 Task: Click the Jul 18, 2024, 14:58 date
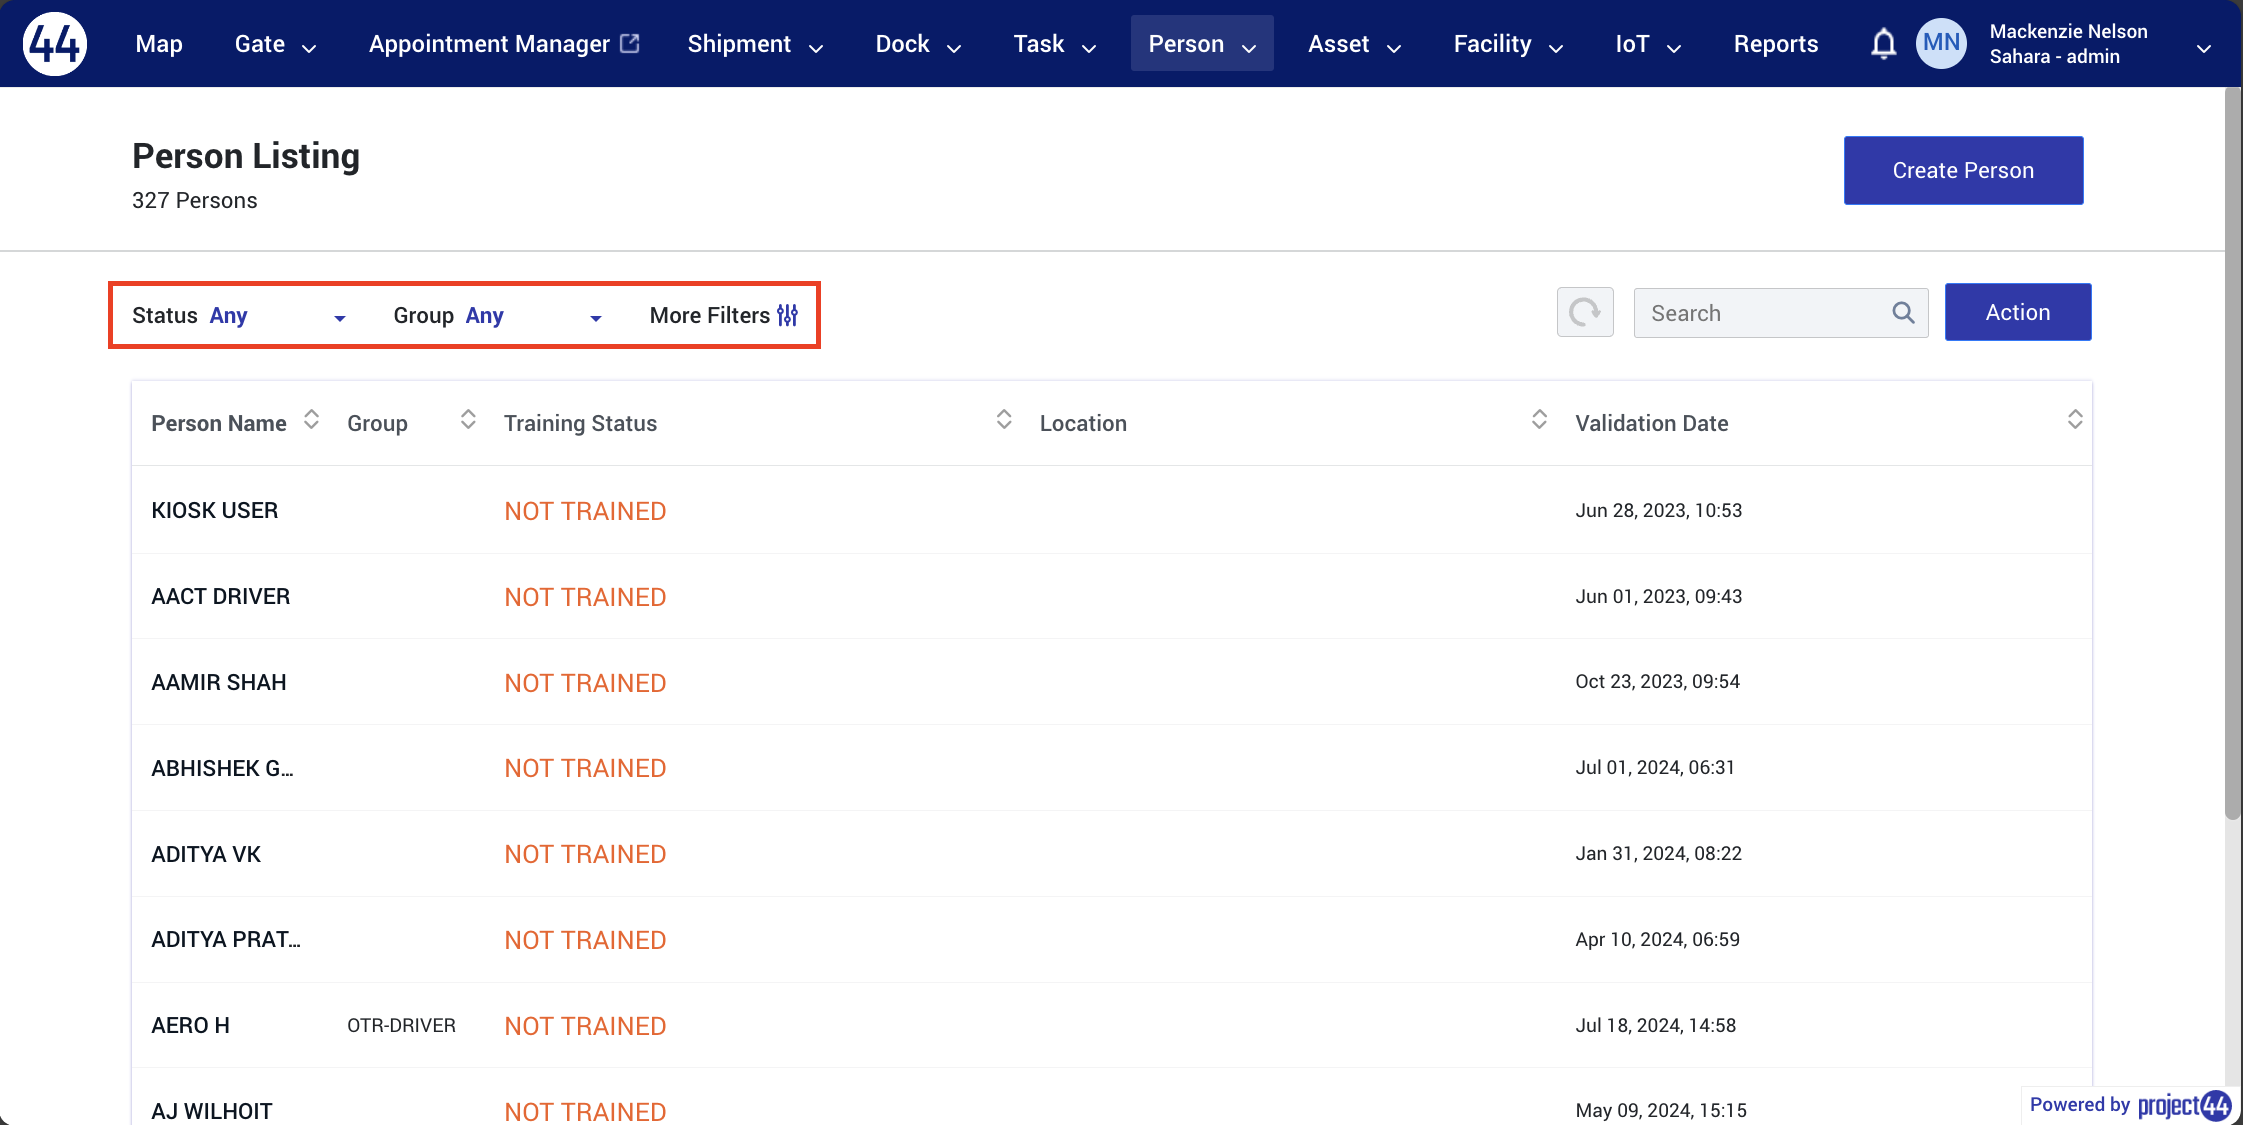pyautogui.click(x=1656, y=1025)
